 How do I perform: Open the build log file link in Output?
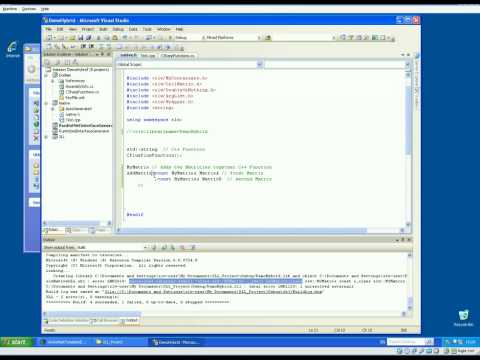coord(213,292)
